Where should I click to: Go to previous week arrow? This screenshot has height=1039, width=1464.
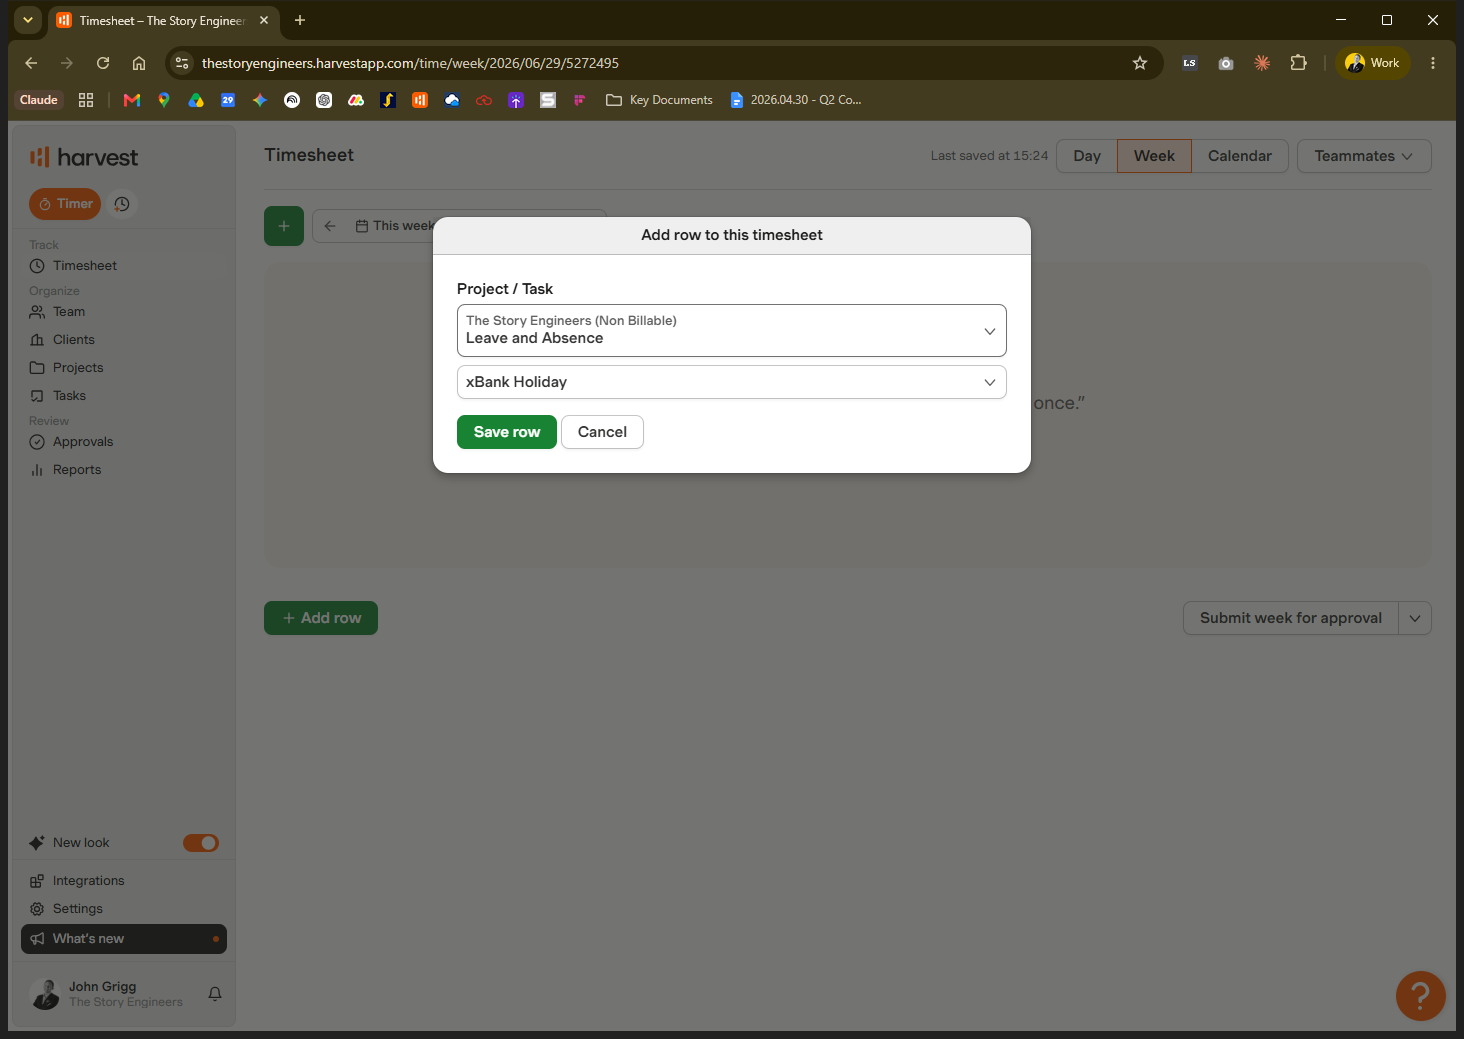(x=330, y=226)
